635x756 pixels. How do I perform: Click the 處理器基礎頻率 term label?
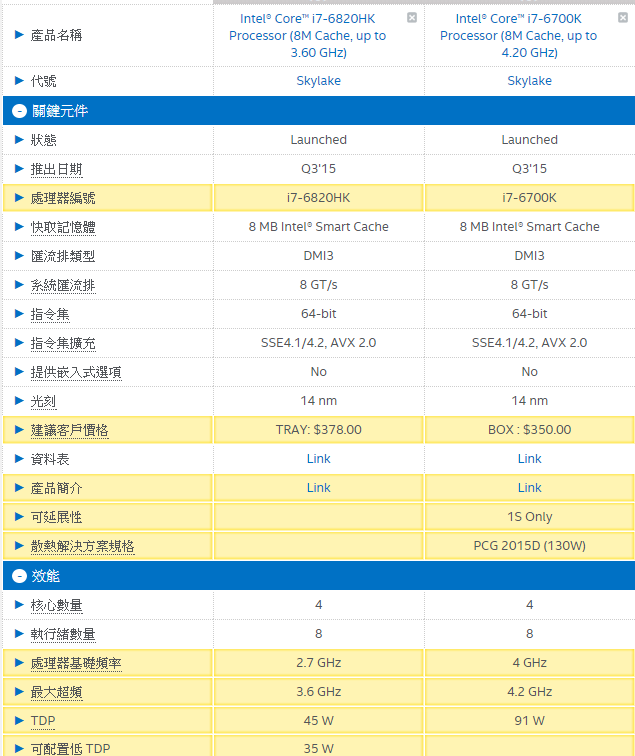76,663
